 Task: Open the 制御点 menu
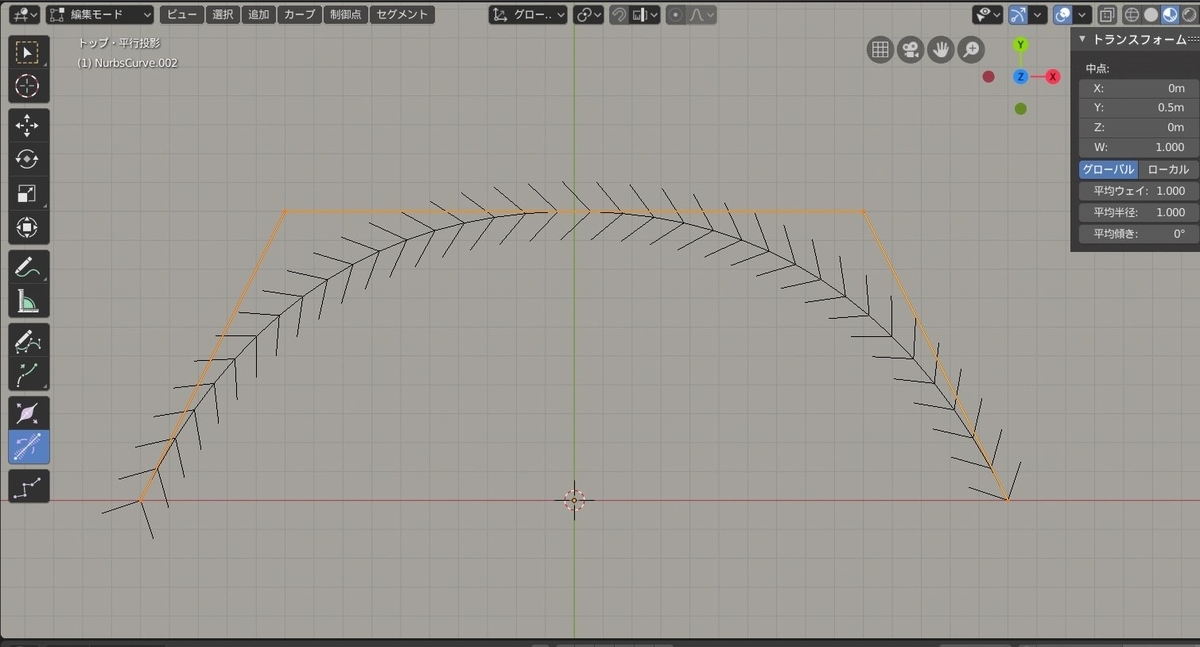click(344, 15)
